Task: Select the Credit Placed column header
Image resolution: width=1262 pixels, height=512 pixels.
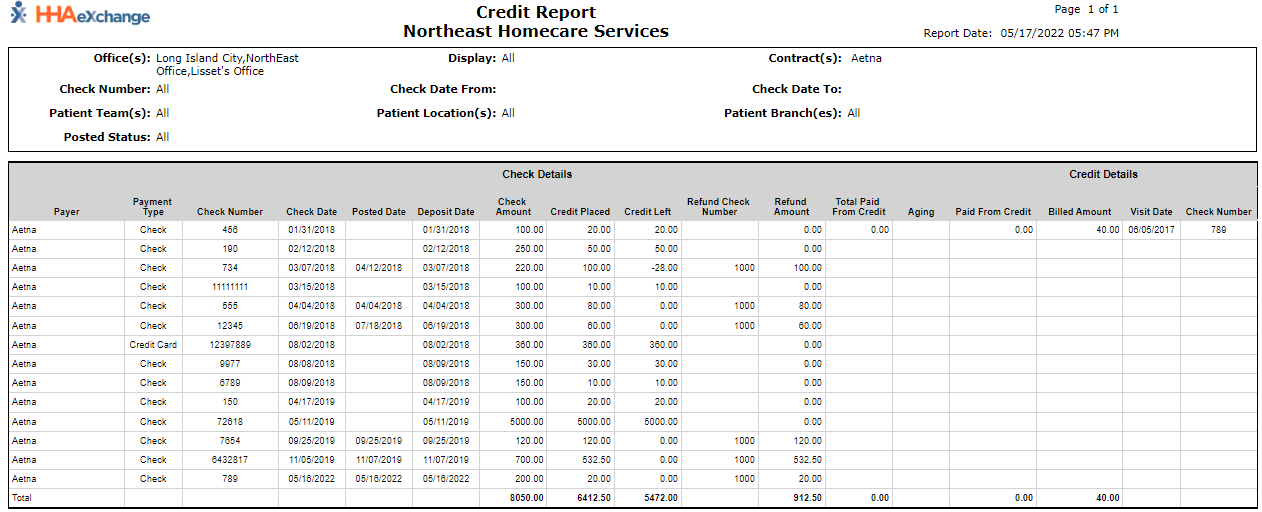Action: pos(580,212)
